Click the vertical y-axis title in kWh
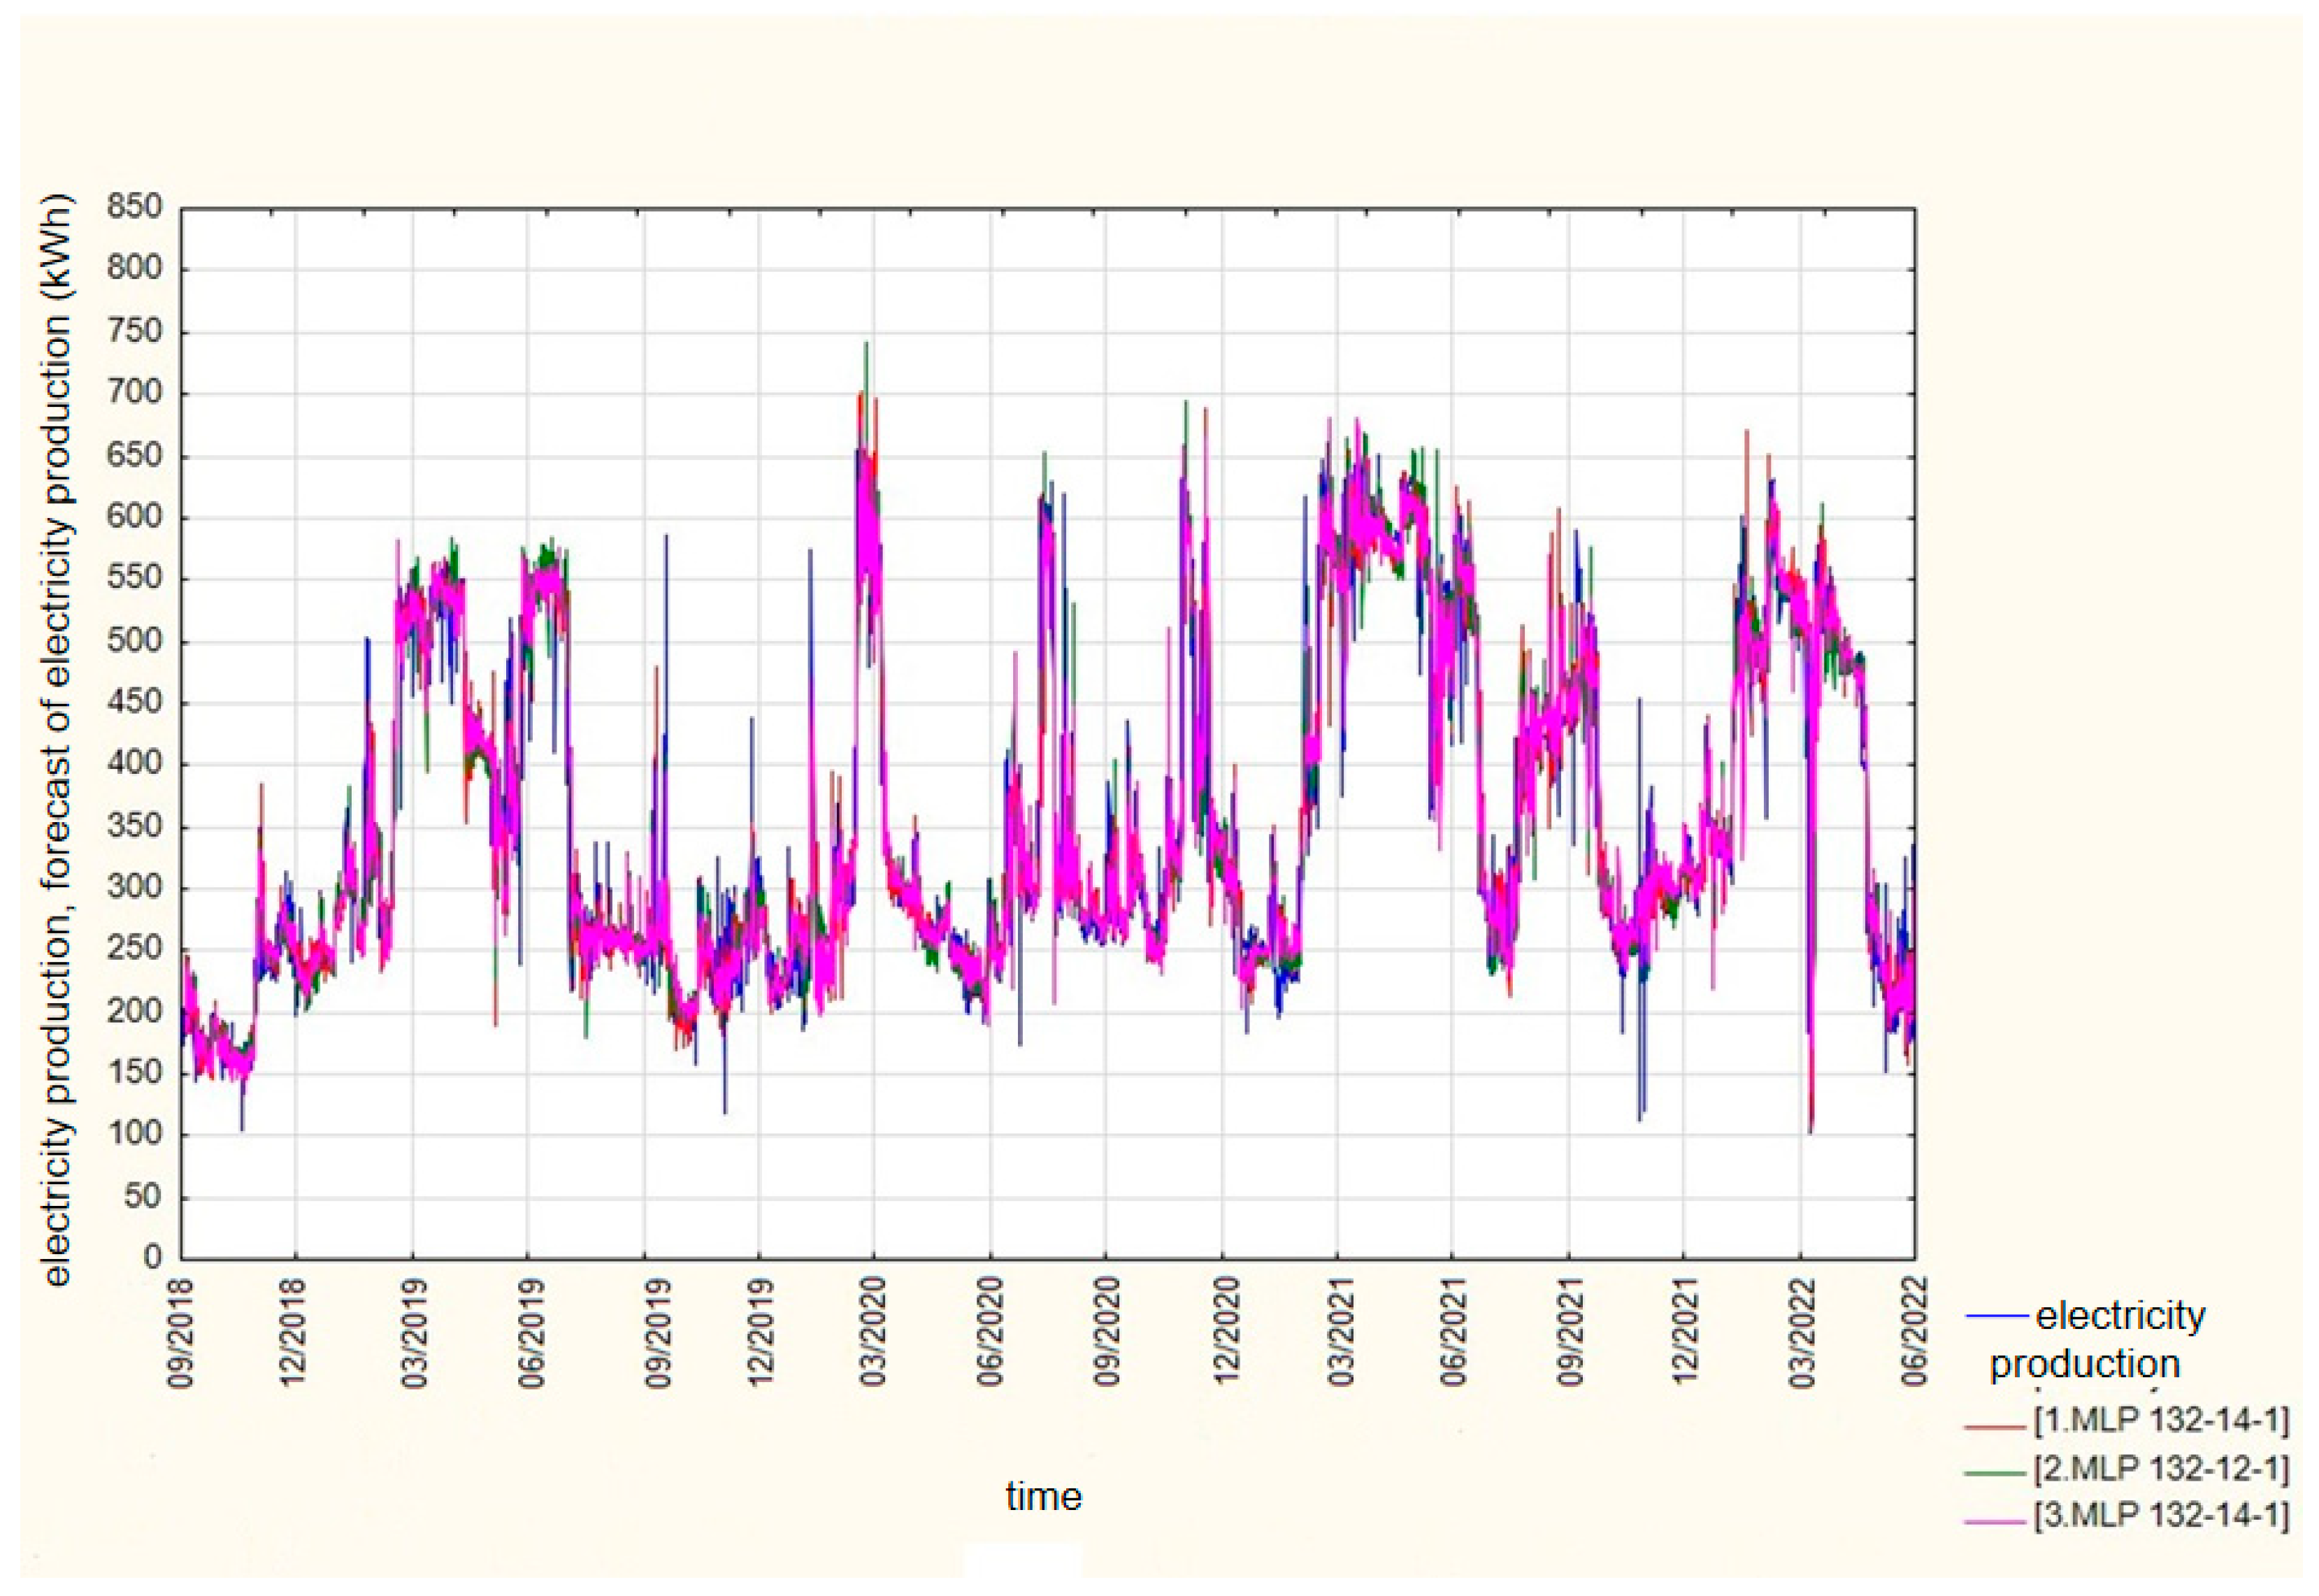Image resolution: width=2319 pixels, height=1596 pixels. click(x=58, y=740)
